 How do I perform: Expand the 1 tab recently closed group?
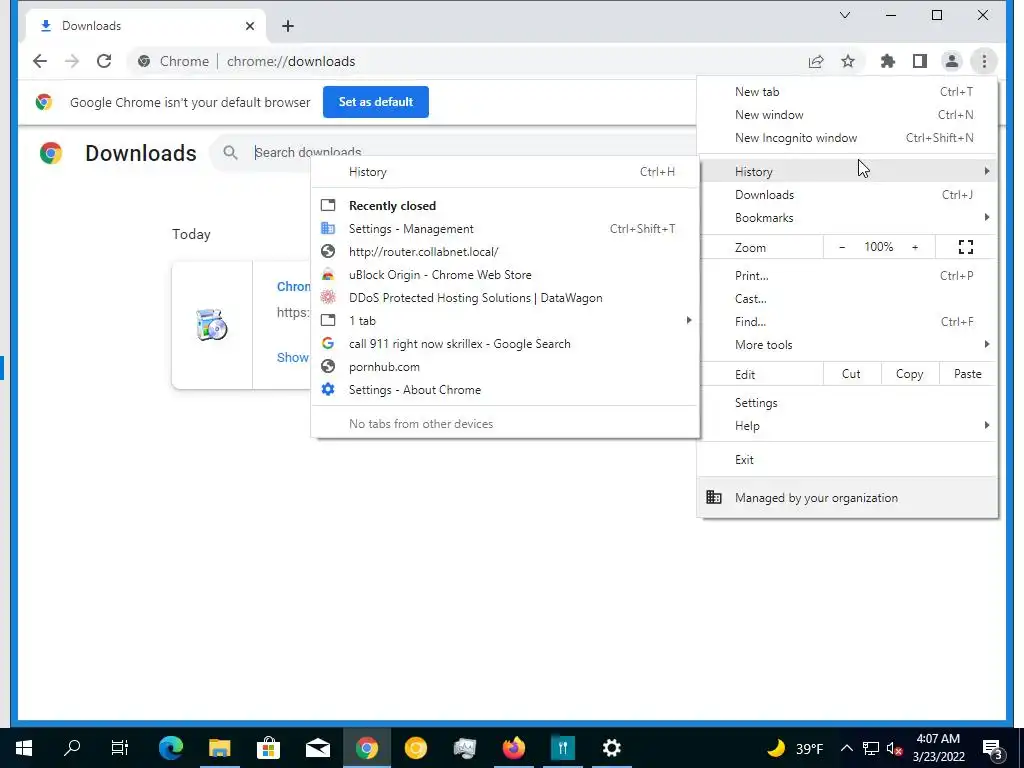pyautogui.click(x=505, y=321)
